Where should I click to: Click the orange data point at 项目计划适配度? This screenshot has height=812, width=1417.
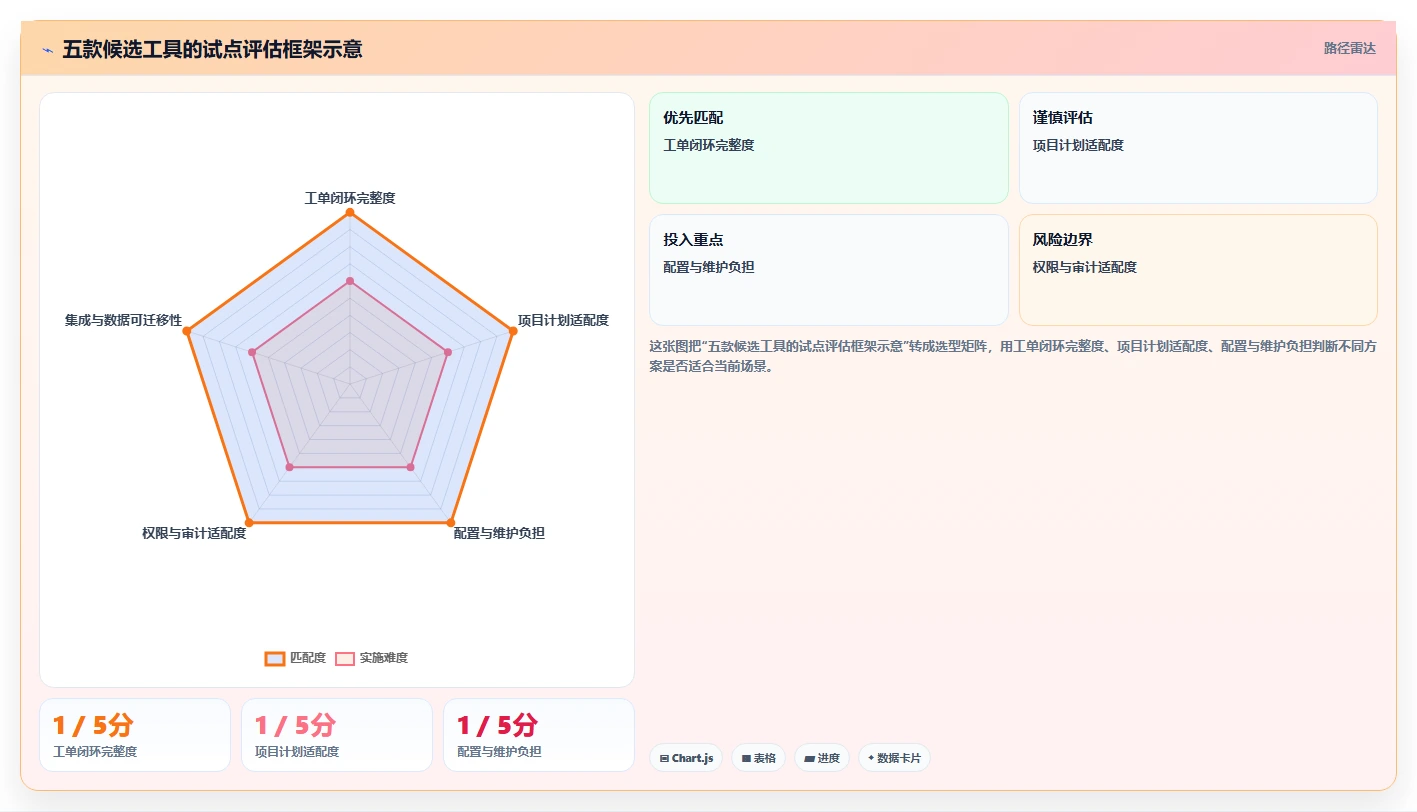[x=512, y=330]
